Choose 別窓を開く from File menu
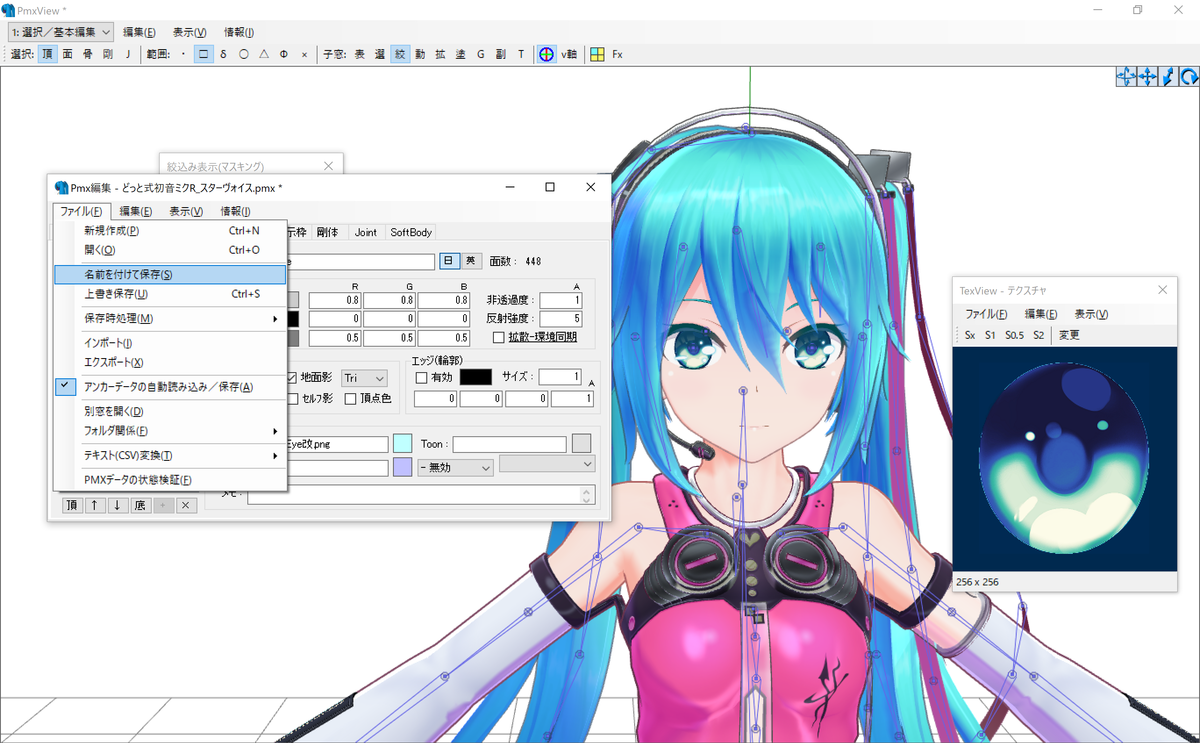This screenshot has height=743, width=1200. [170, 411]
